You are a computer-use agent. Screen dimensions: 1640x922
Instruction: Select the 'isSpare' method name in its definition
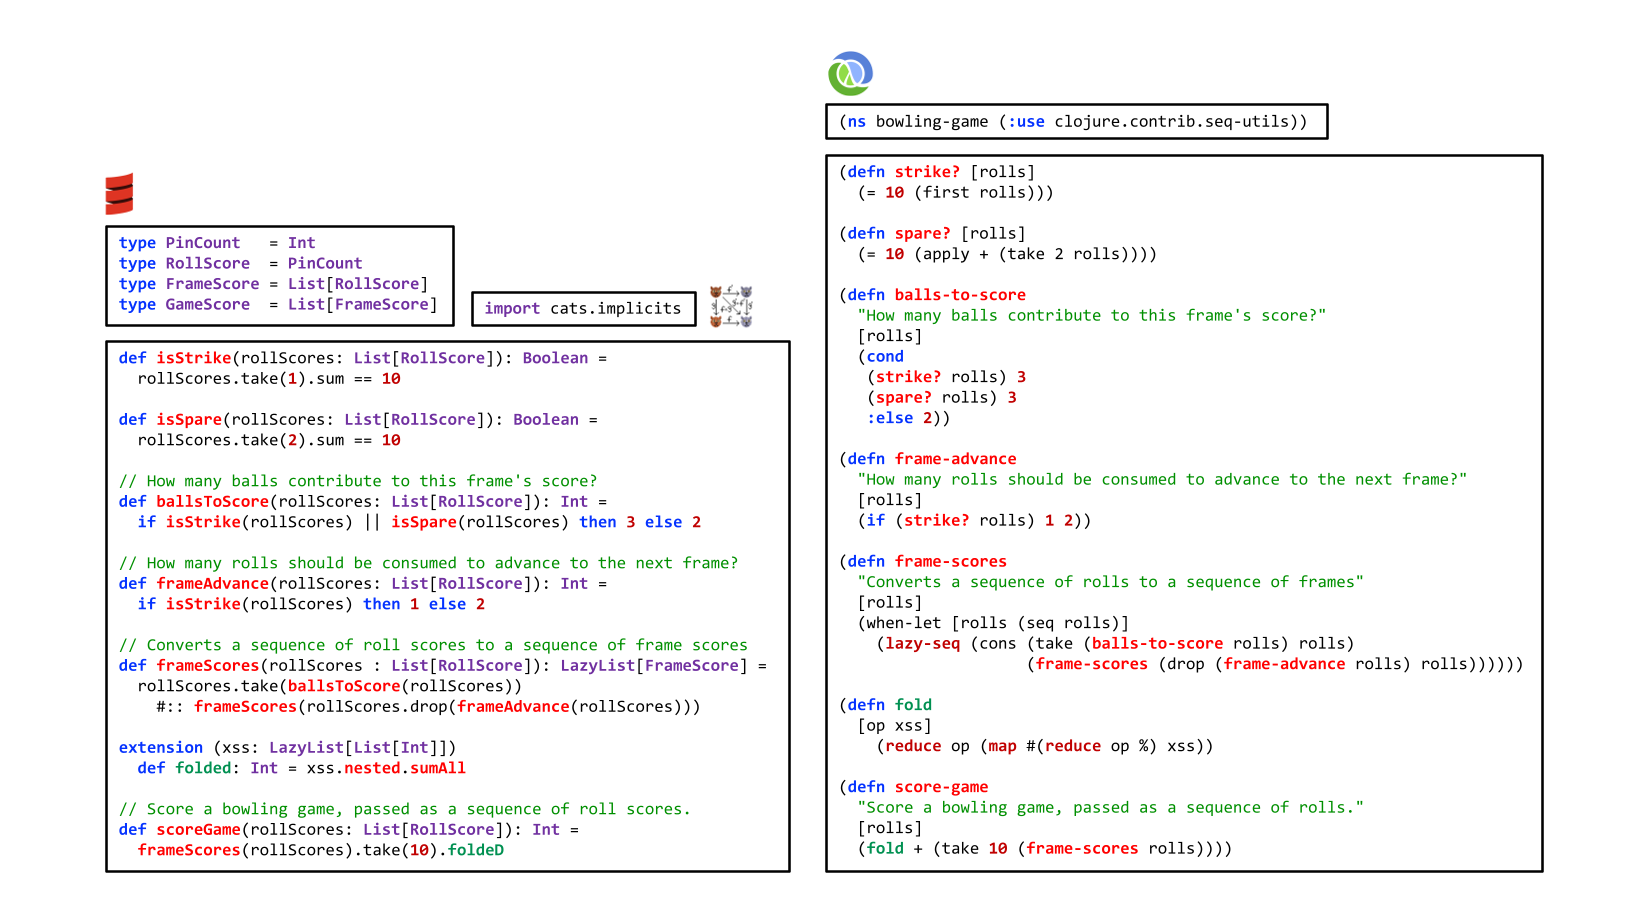tap(189, 420)
